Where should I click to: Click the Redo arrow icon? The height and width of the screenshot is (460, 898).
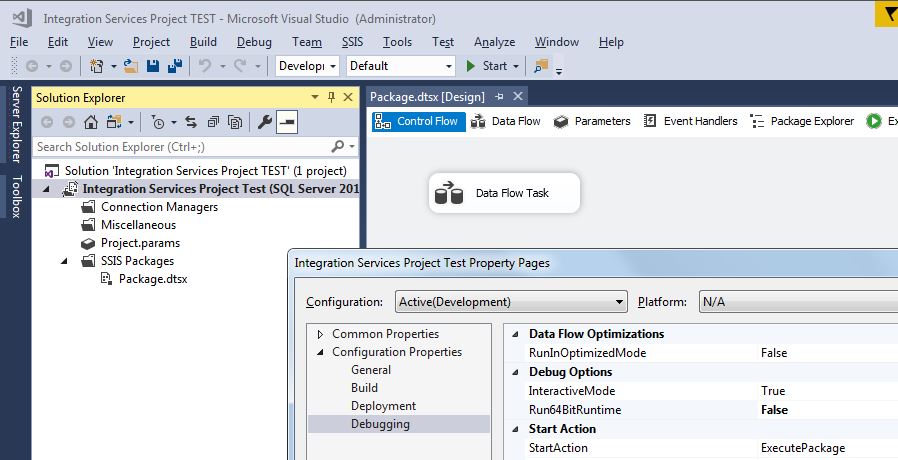click(x=240, y=66)
